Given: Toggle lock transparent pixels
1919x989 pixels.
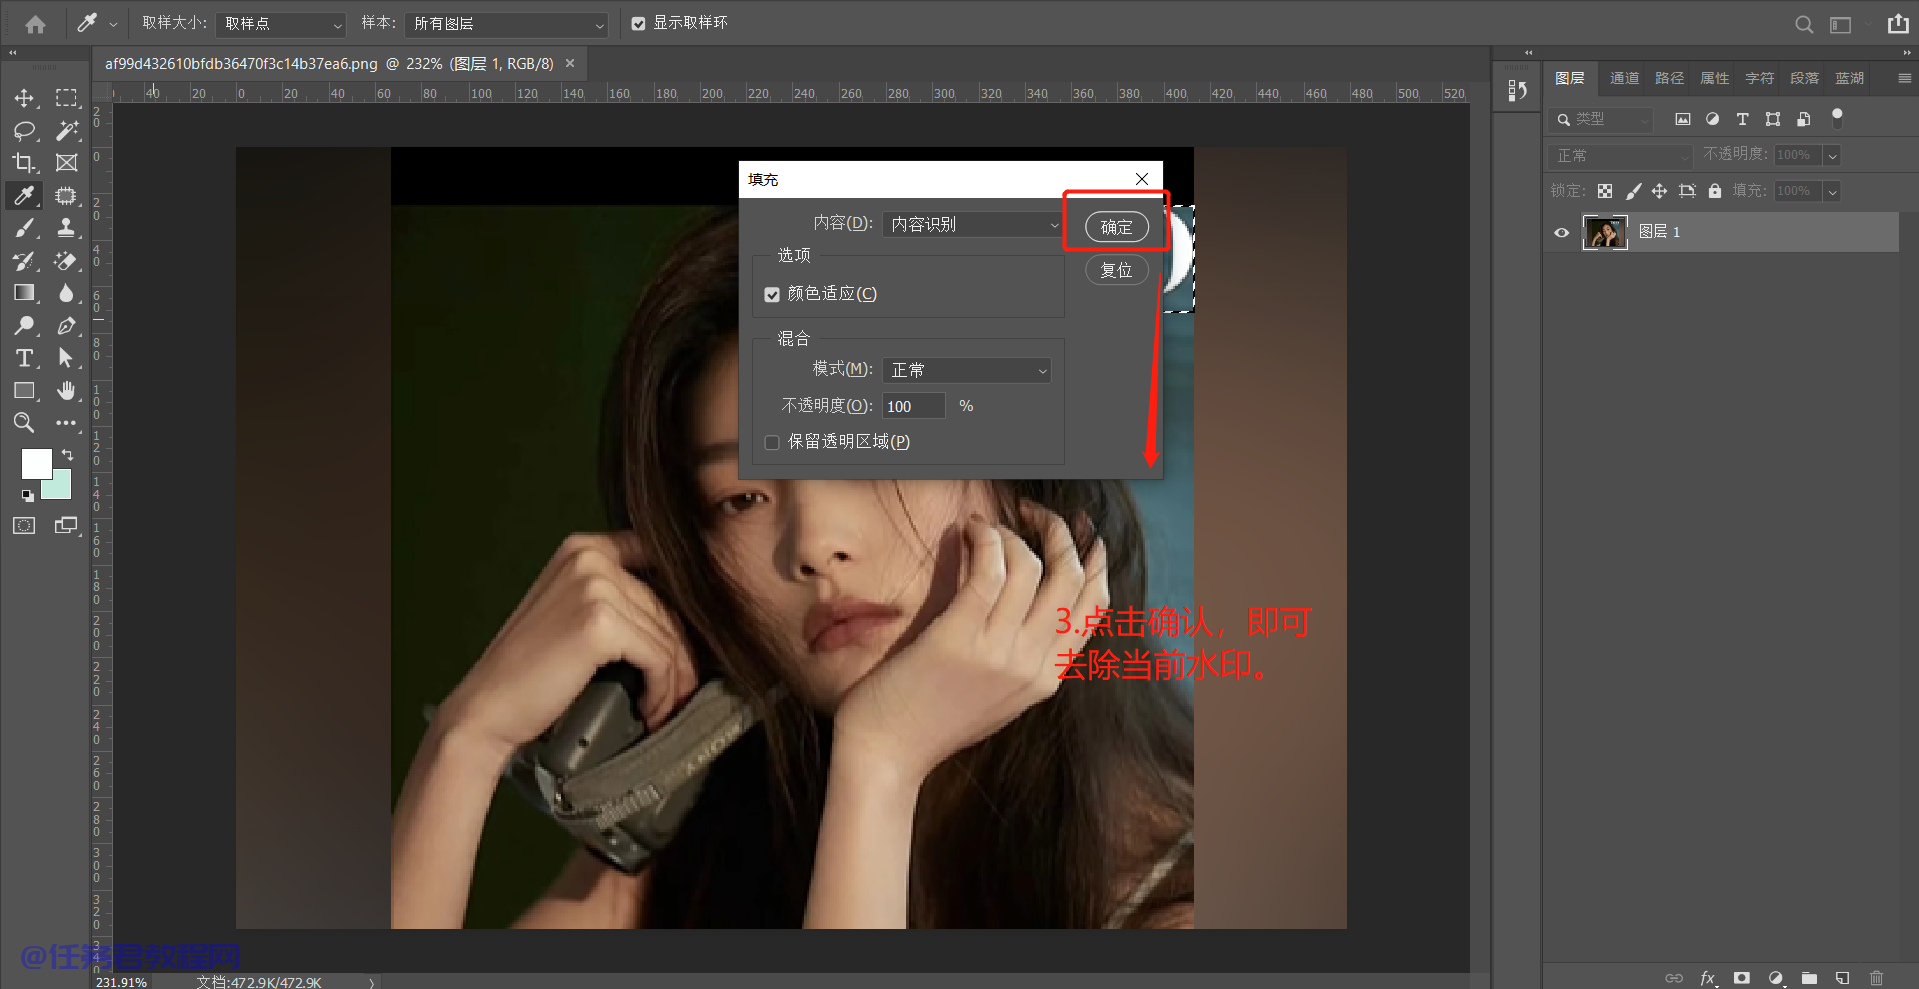Looking at the screenshot, I should click(x=1605, y=191).
